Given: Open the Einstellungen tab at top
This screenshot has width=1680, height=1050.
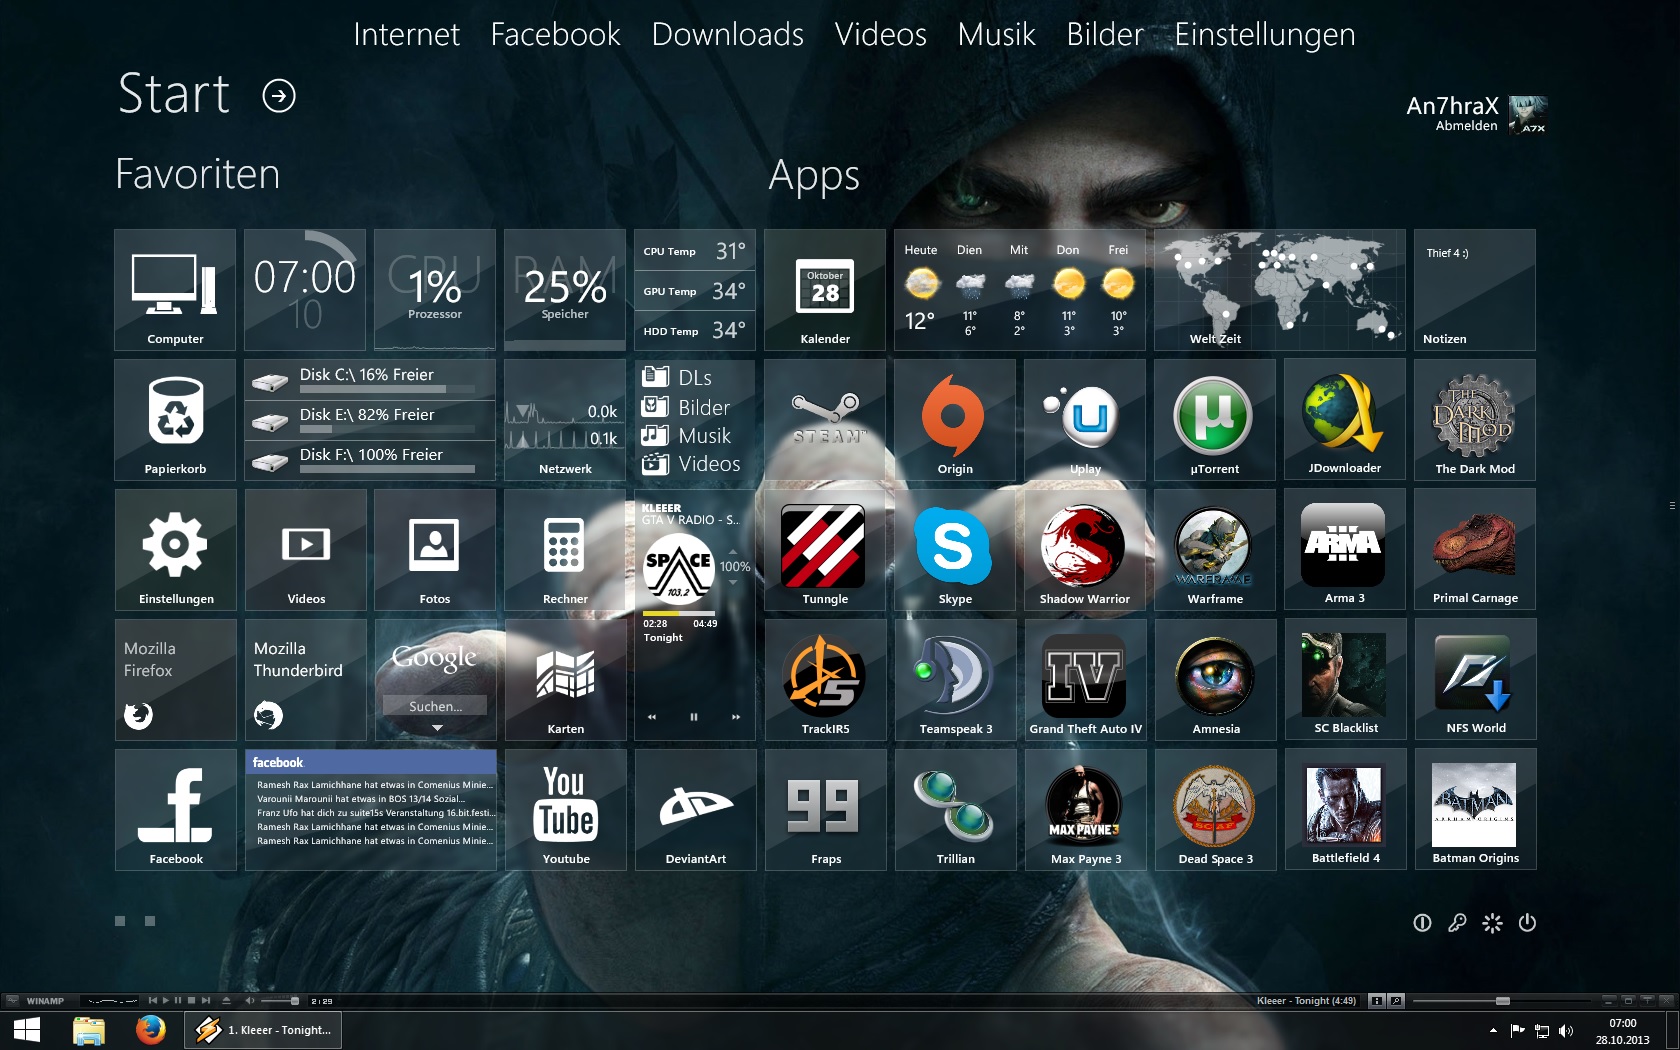Looking at the screenshot, I should (x=1264, y=35).
